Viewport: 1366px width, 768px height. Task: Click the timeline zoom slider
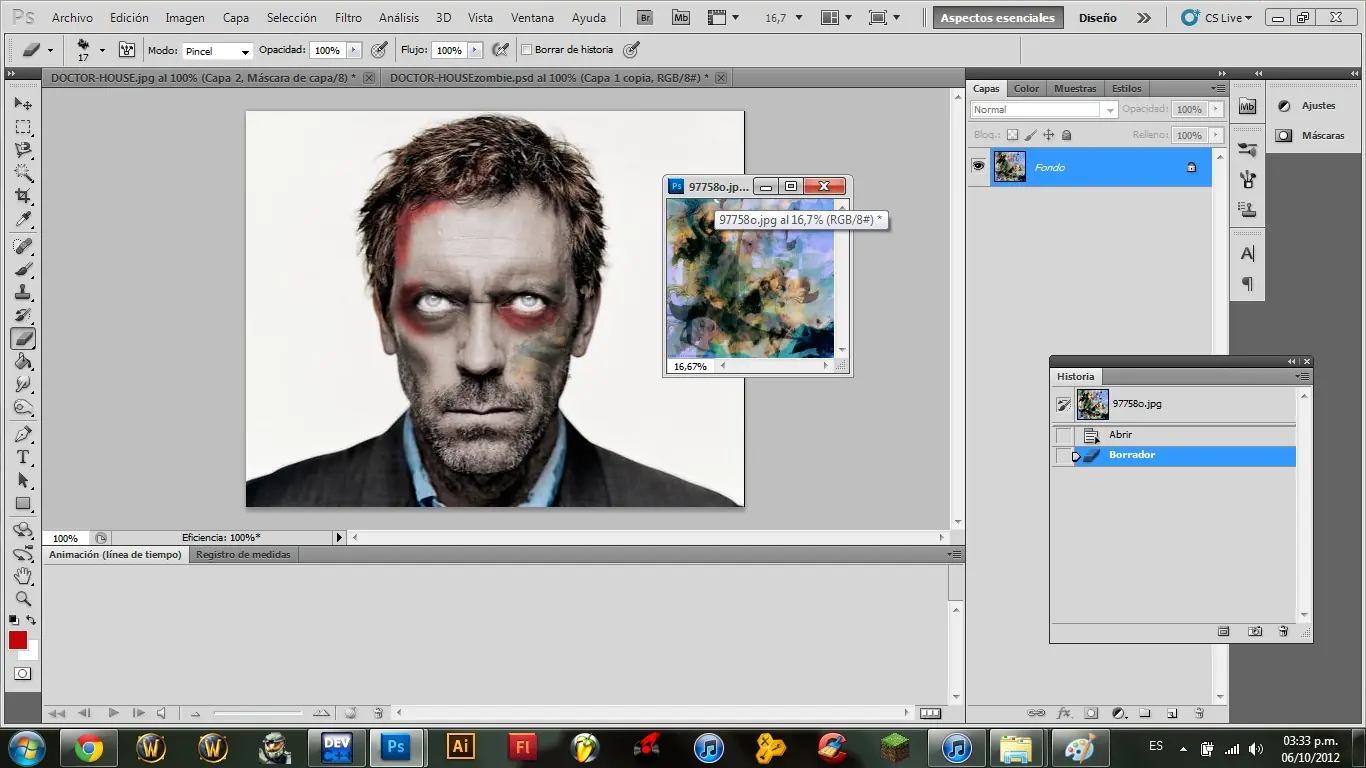click(258, 713)
